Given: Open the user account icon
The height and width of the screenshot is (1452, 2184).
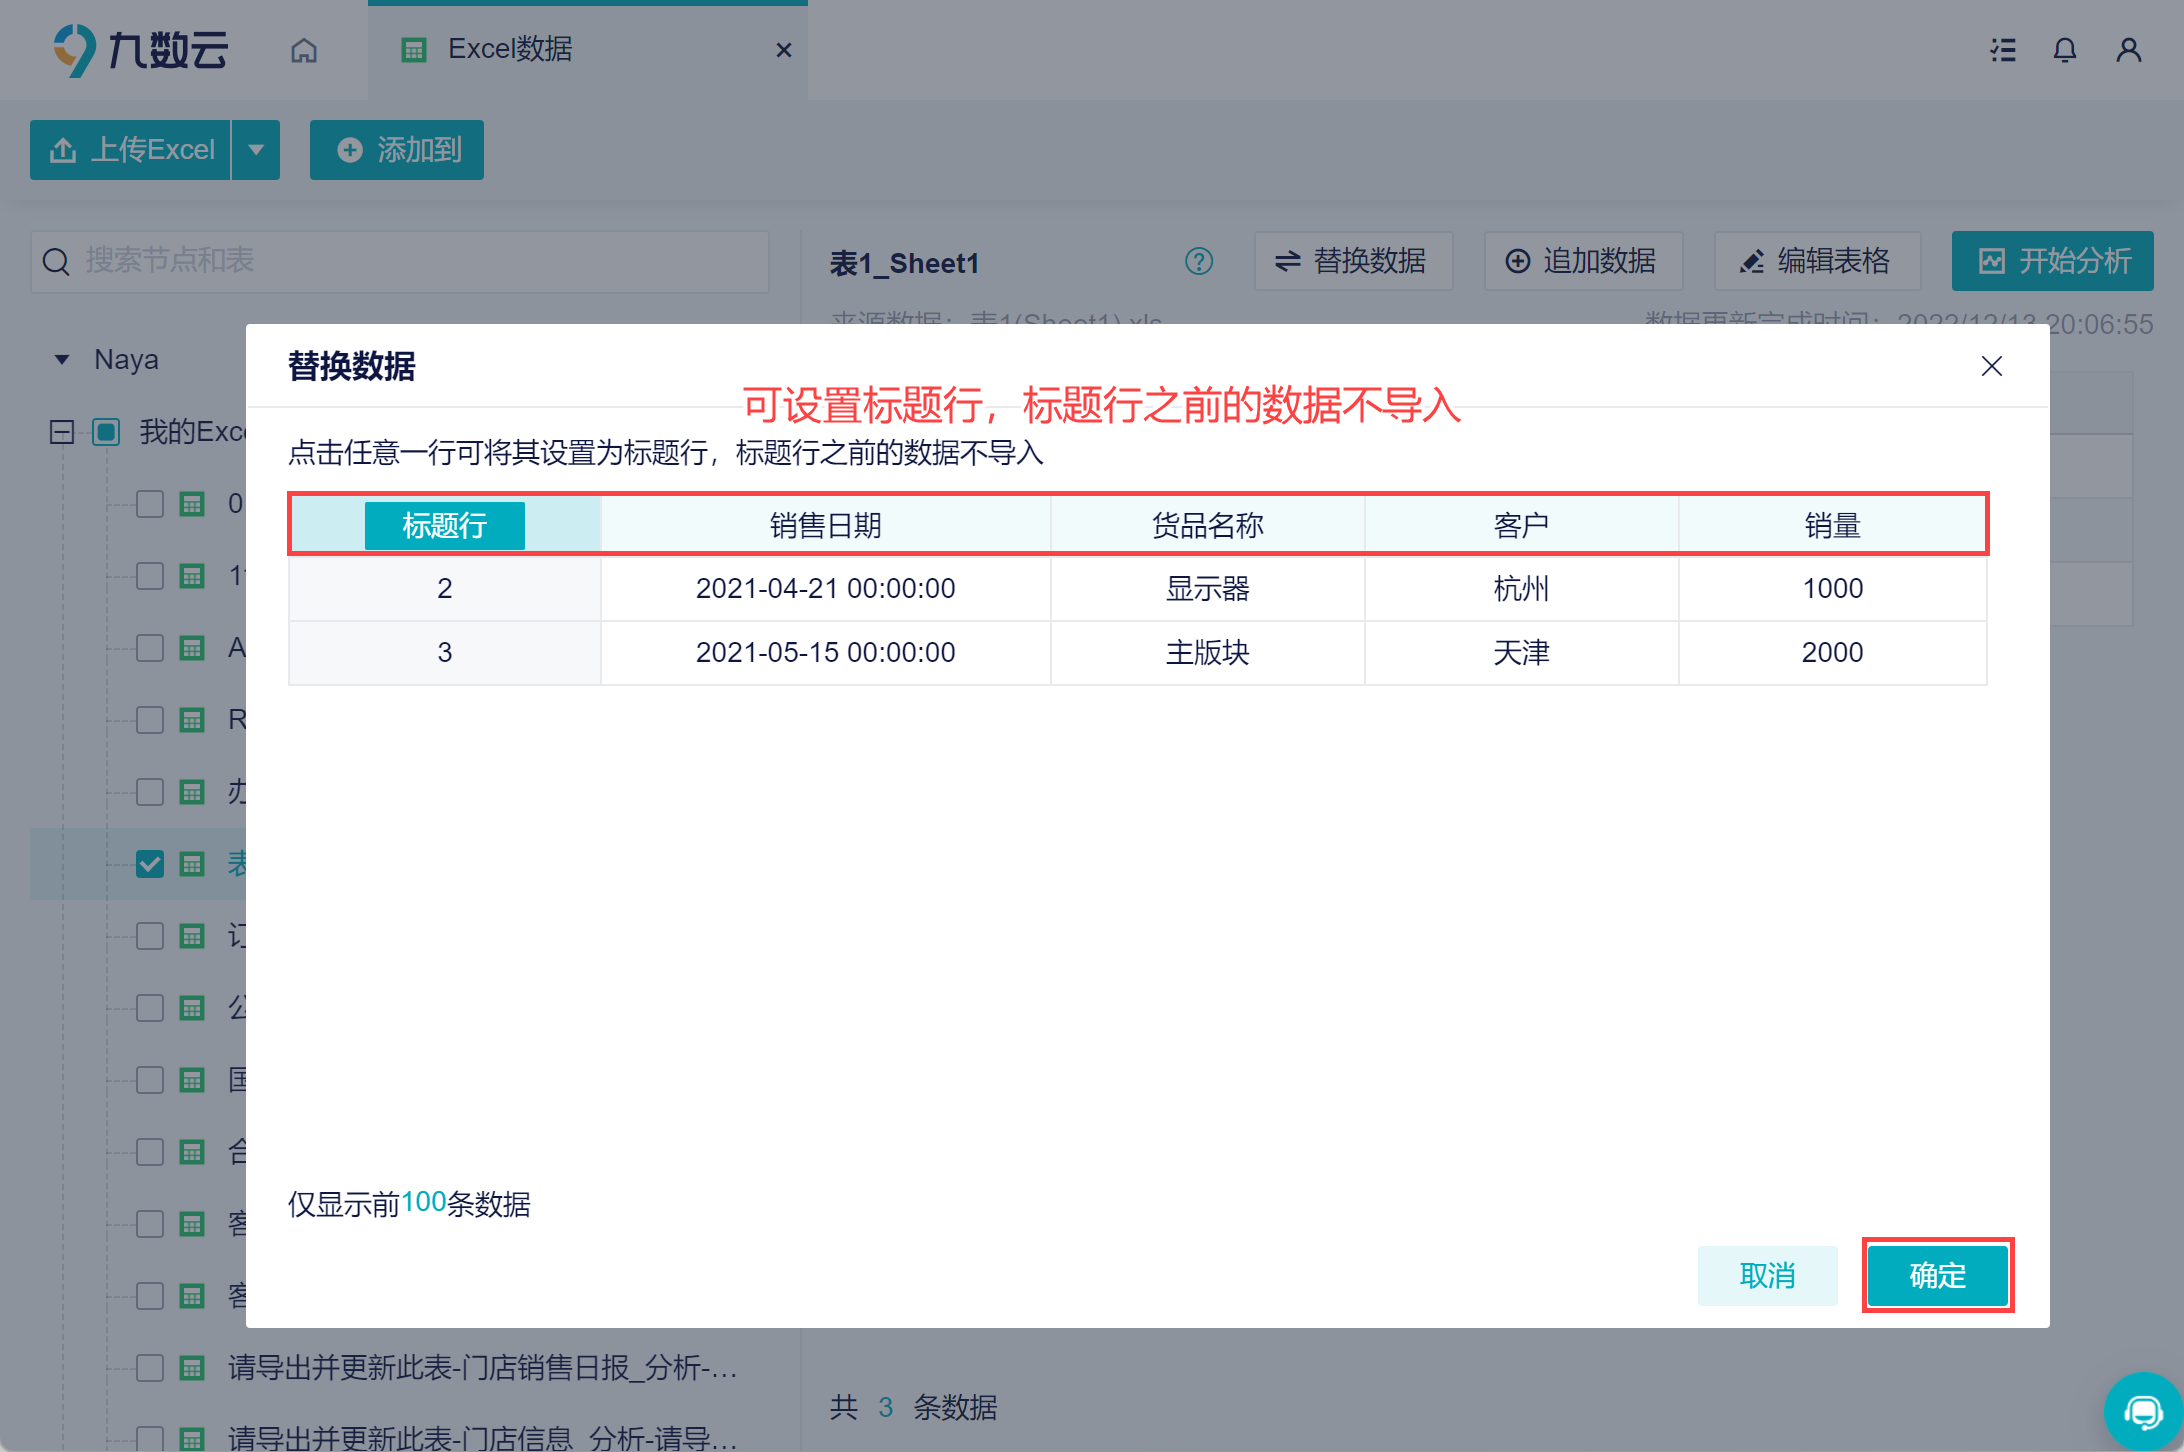Looking at the screenshot, I should point(2128,50).
